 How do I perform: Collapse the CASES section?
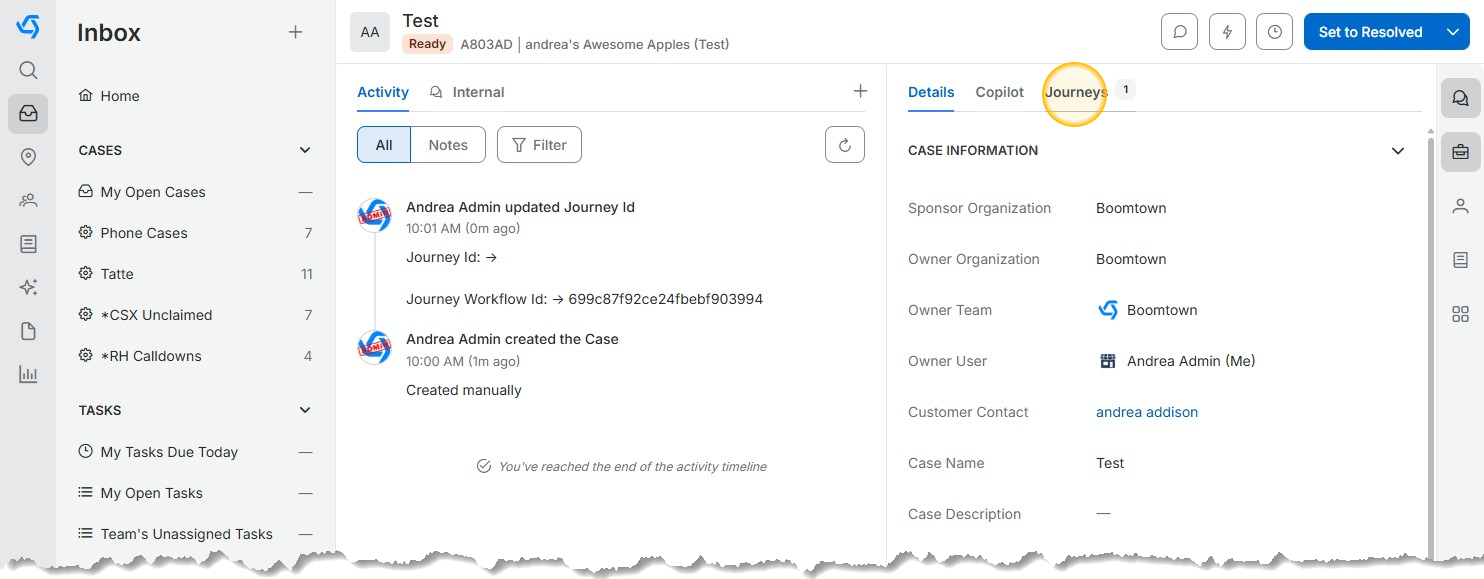[x=305, y=150]
